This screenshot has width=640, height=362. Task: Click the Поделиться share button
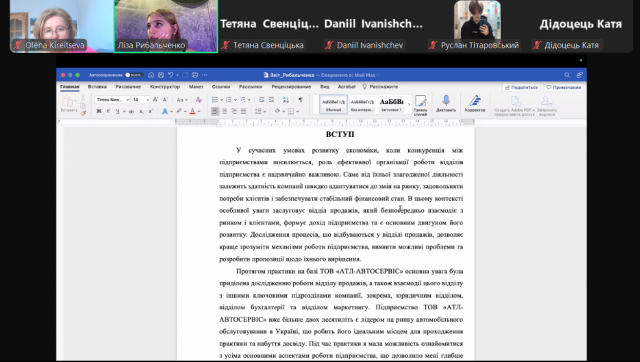521,87
